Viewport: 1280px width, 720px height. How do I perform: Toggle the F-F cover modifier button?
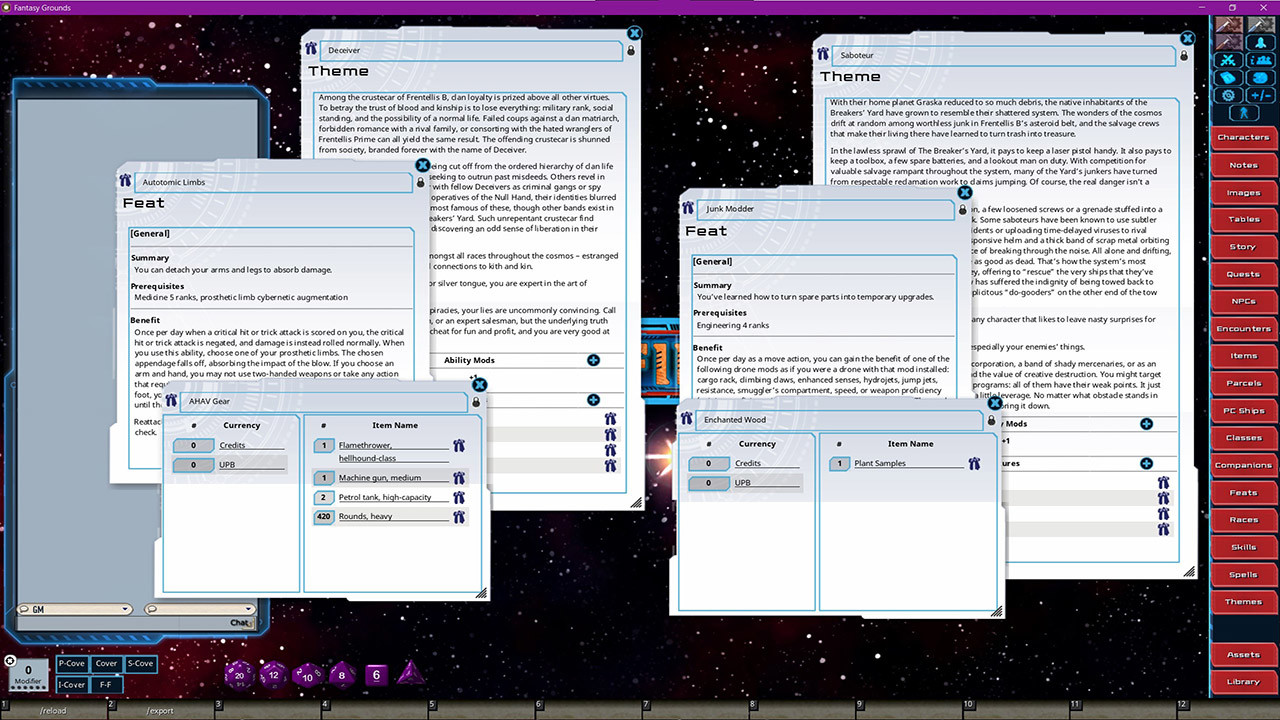[x=107, y=684]
